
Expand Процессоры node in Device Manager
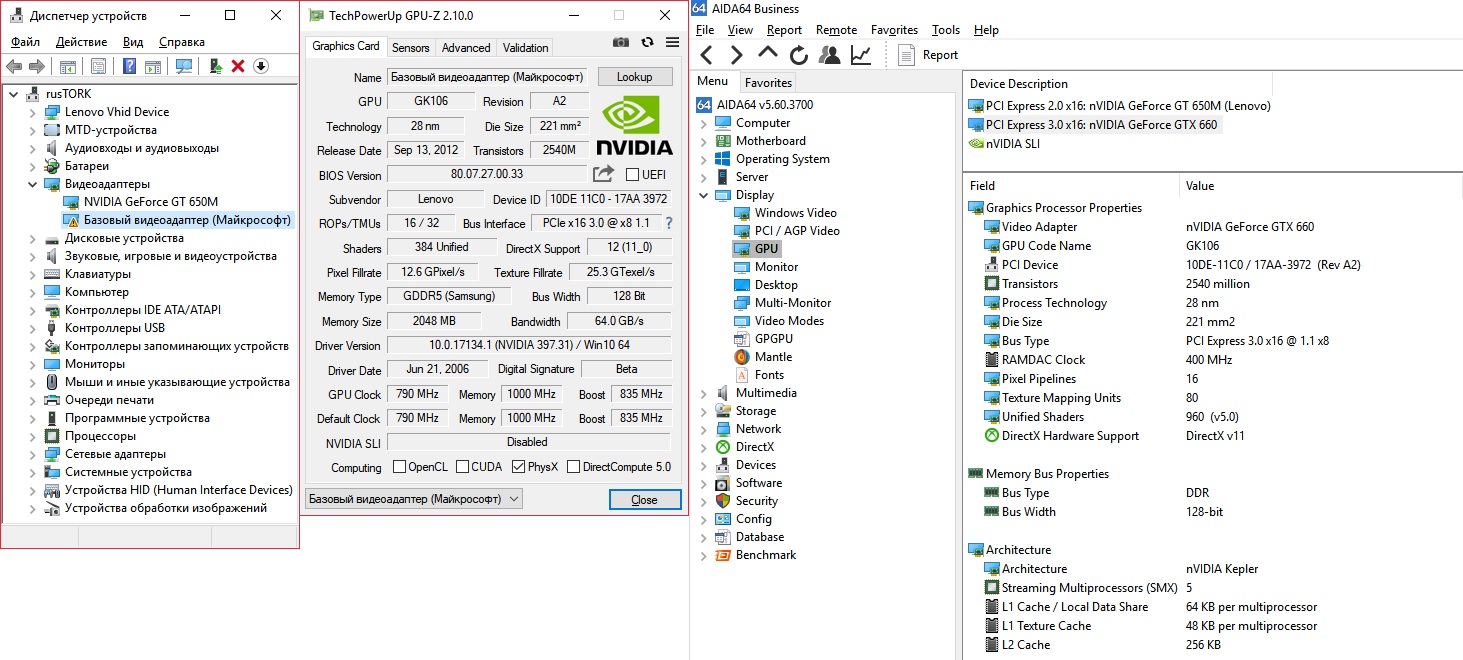point(32,436)
